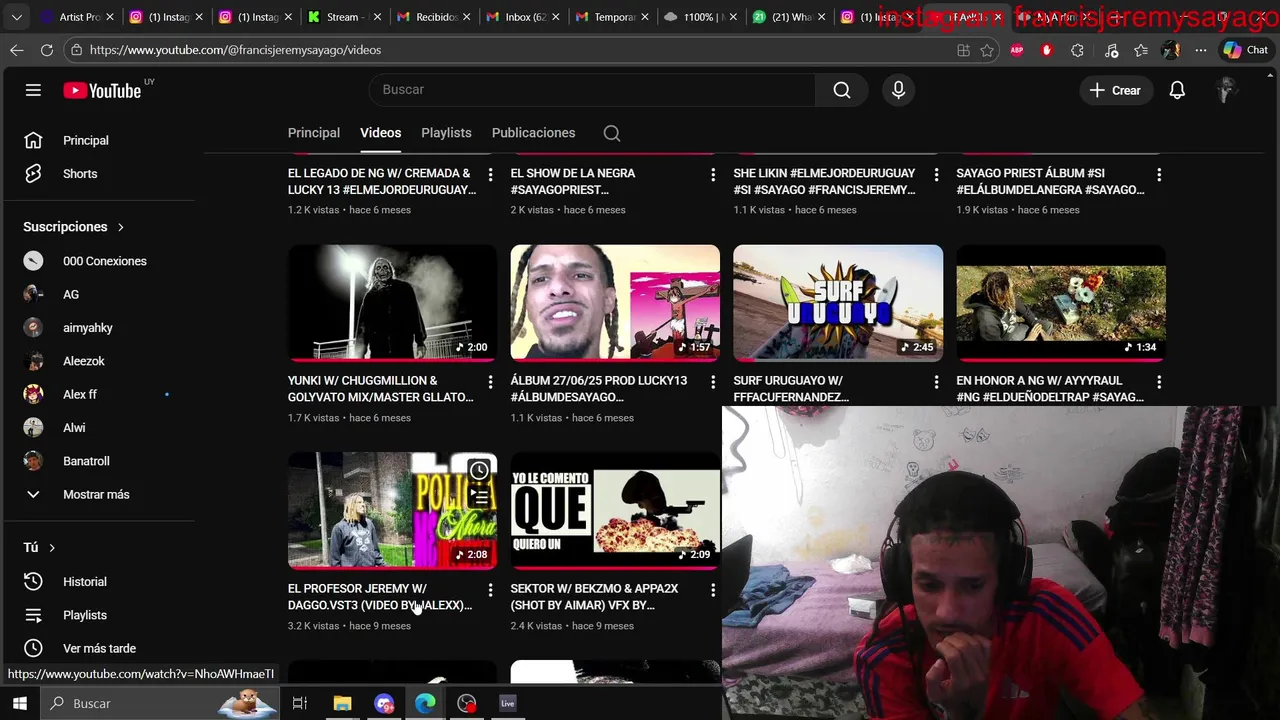Start voice search with the microphone icon
This screenshot has height=720, width=1280.
coord(898,90)
